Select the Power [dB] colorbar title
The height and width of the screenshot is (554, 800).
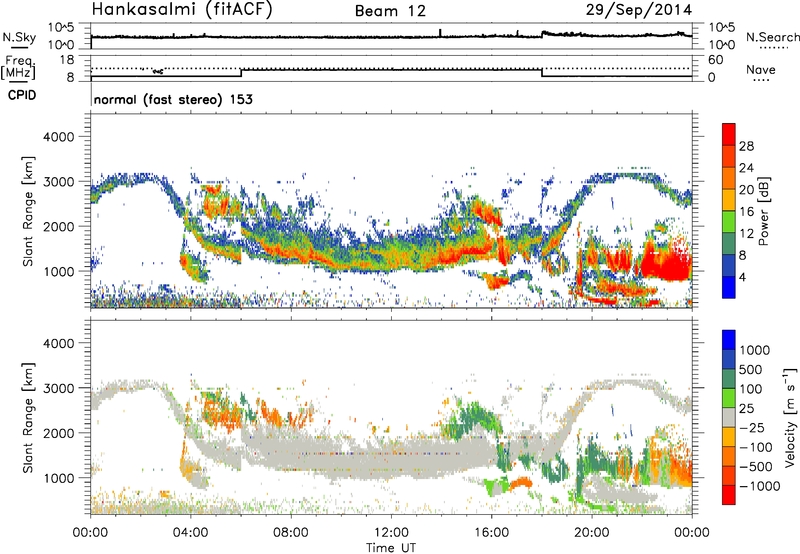click(x=763, y=211)
